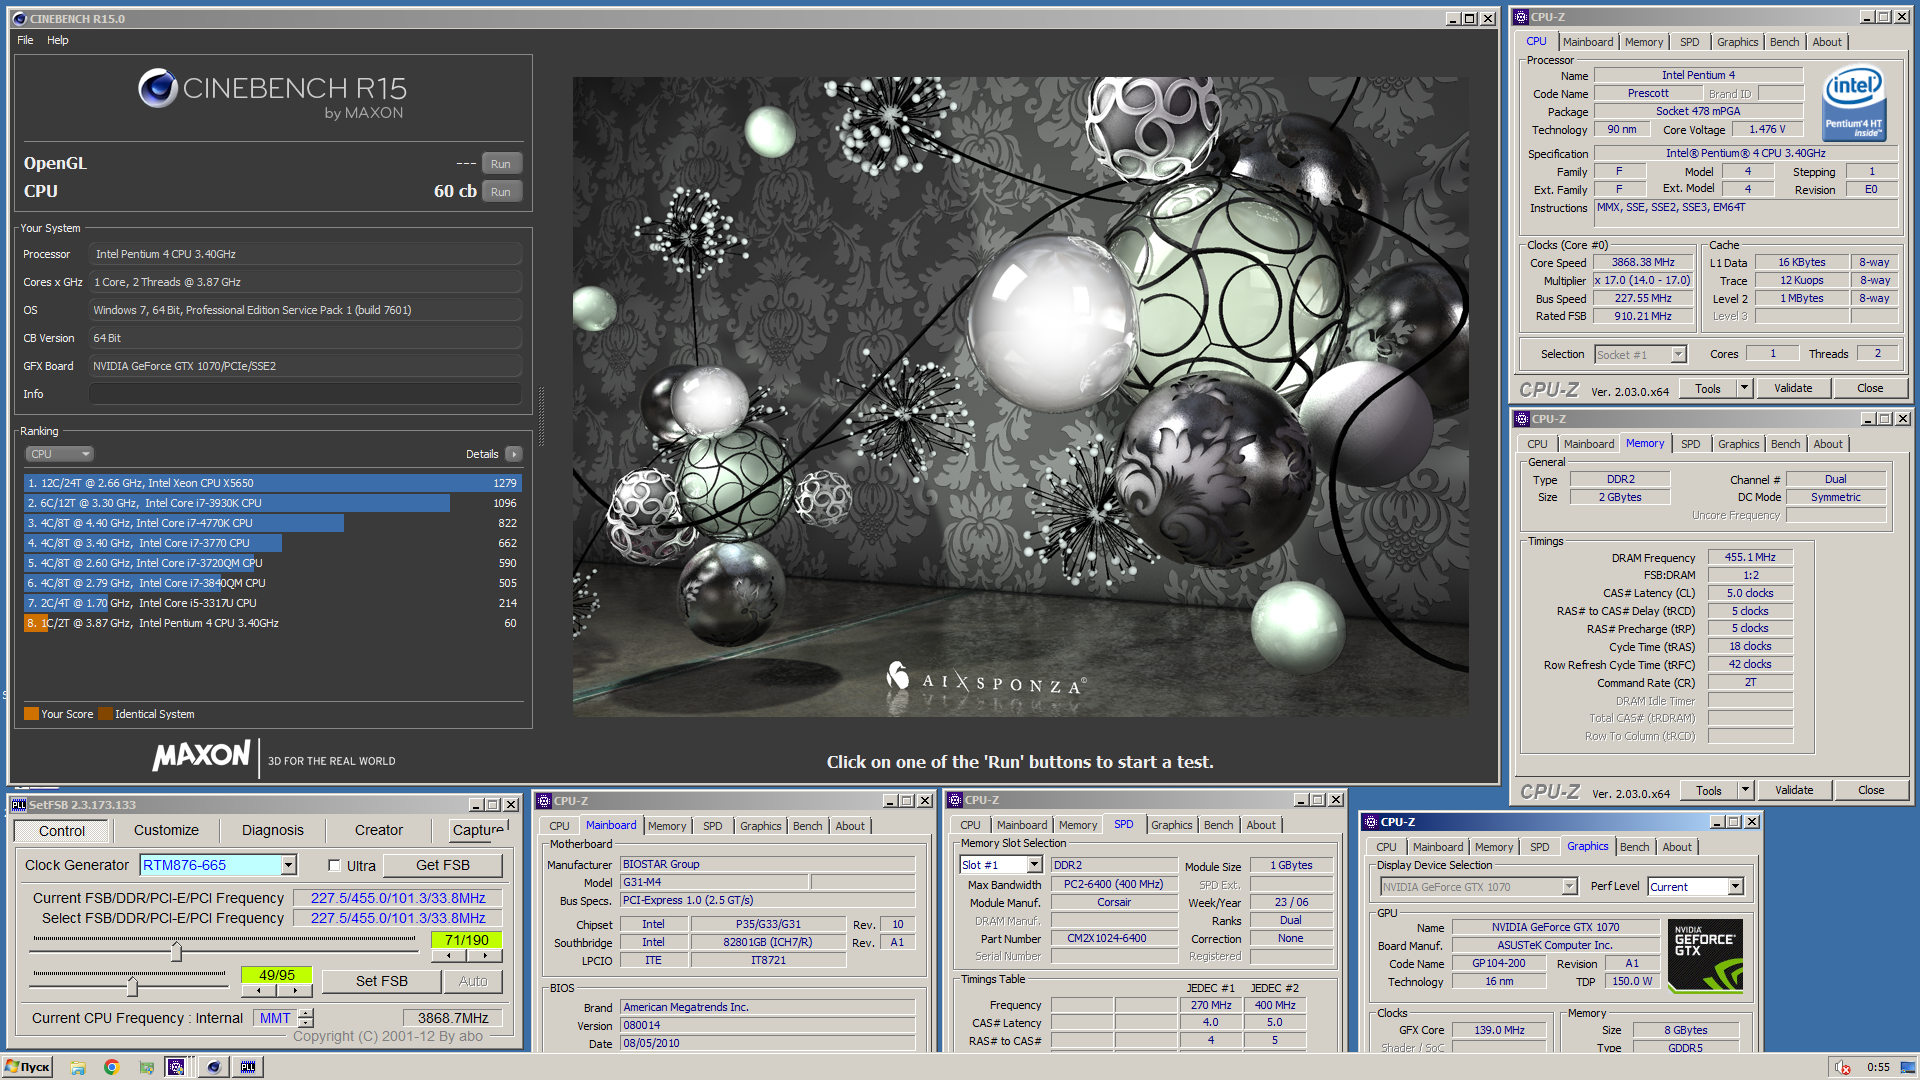The image size is (1920, 1080).
Task: Click the Details arrow icon in Ranking
Action: click(514, 454)
